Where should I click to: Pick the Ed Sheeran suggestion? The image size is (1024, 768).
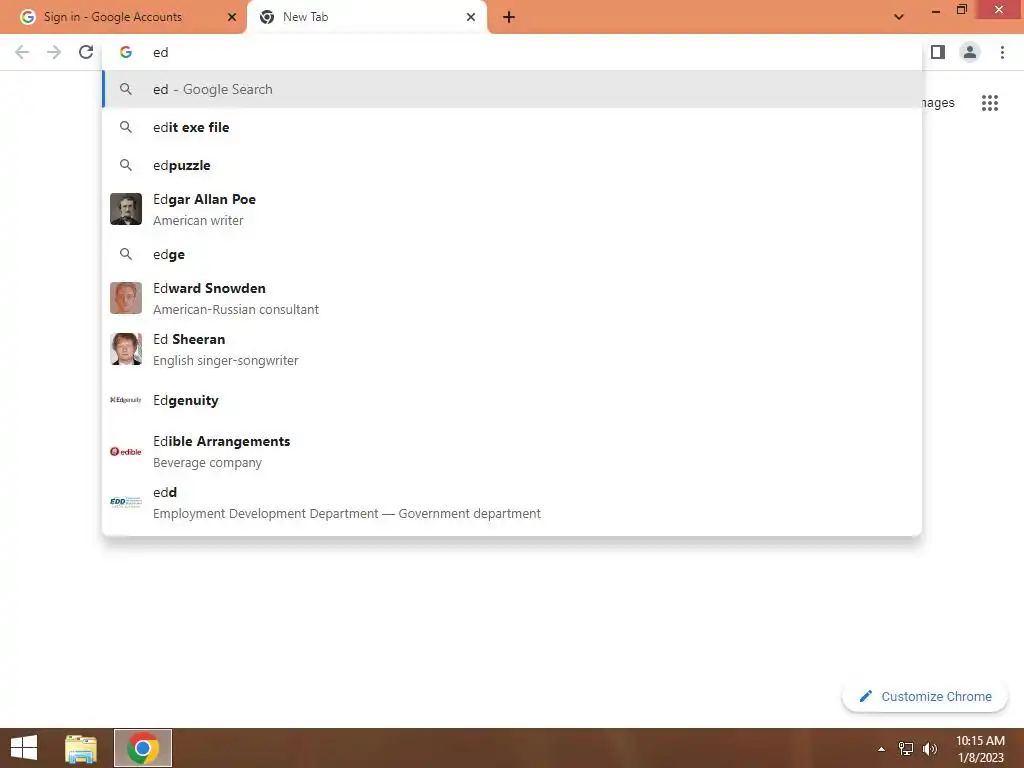click(513, 349)
